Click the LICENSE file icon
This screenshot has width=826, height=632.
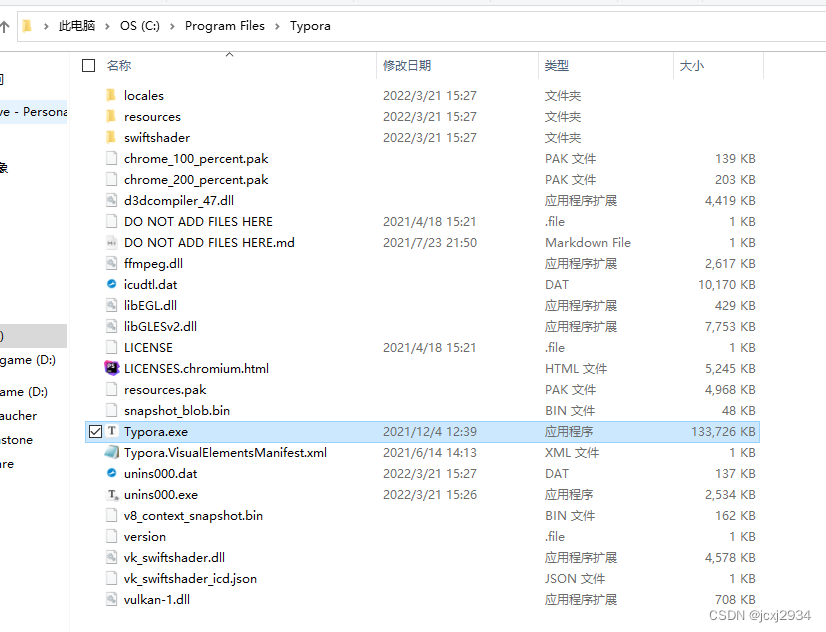point(111,348)
